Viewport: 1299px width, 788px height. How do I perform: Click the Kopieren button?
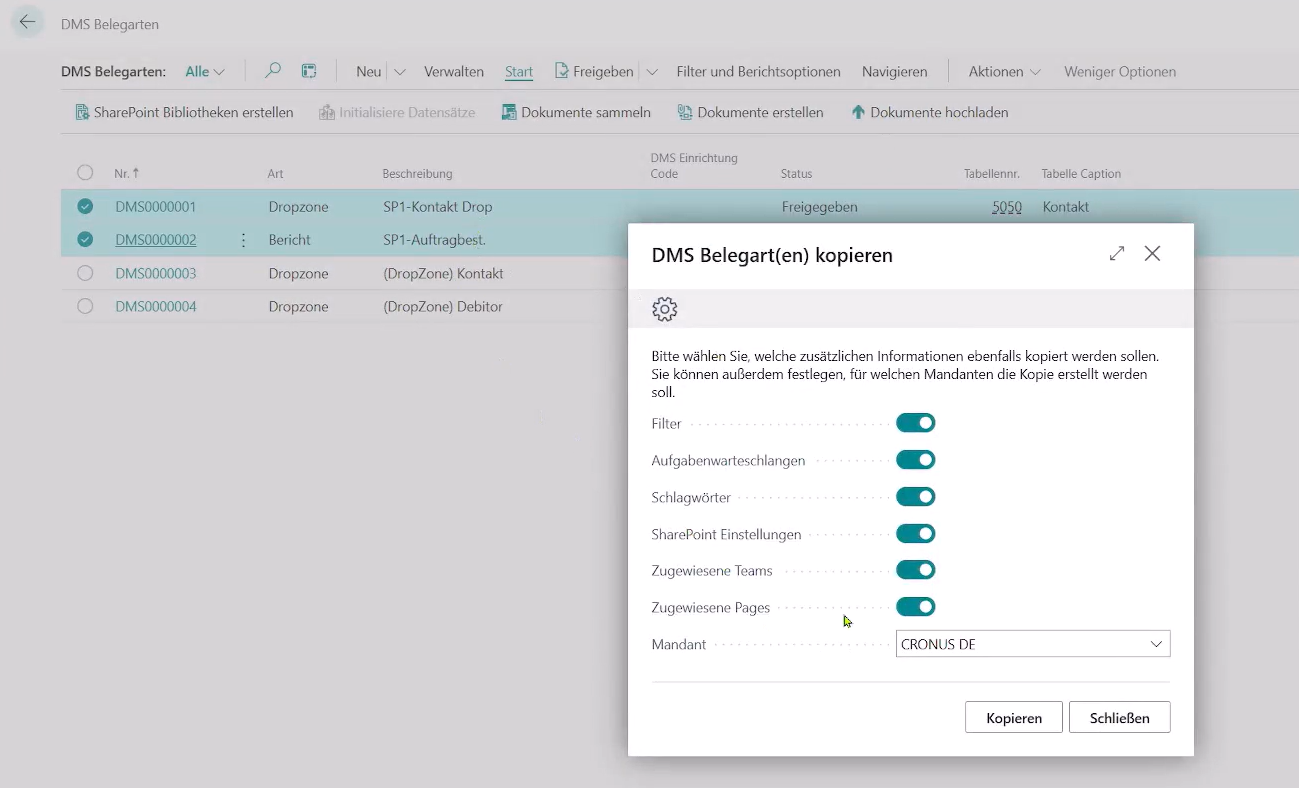tap(1013, 717)
